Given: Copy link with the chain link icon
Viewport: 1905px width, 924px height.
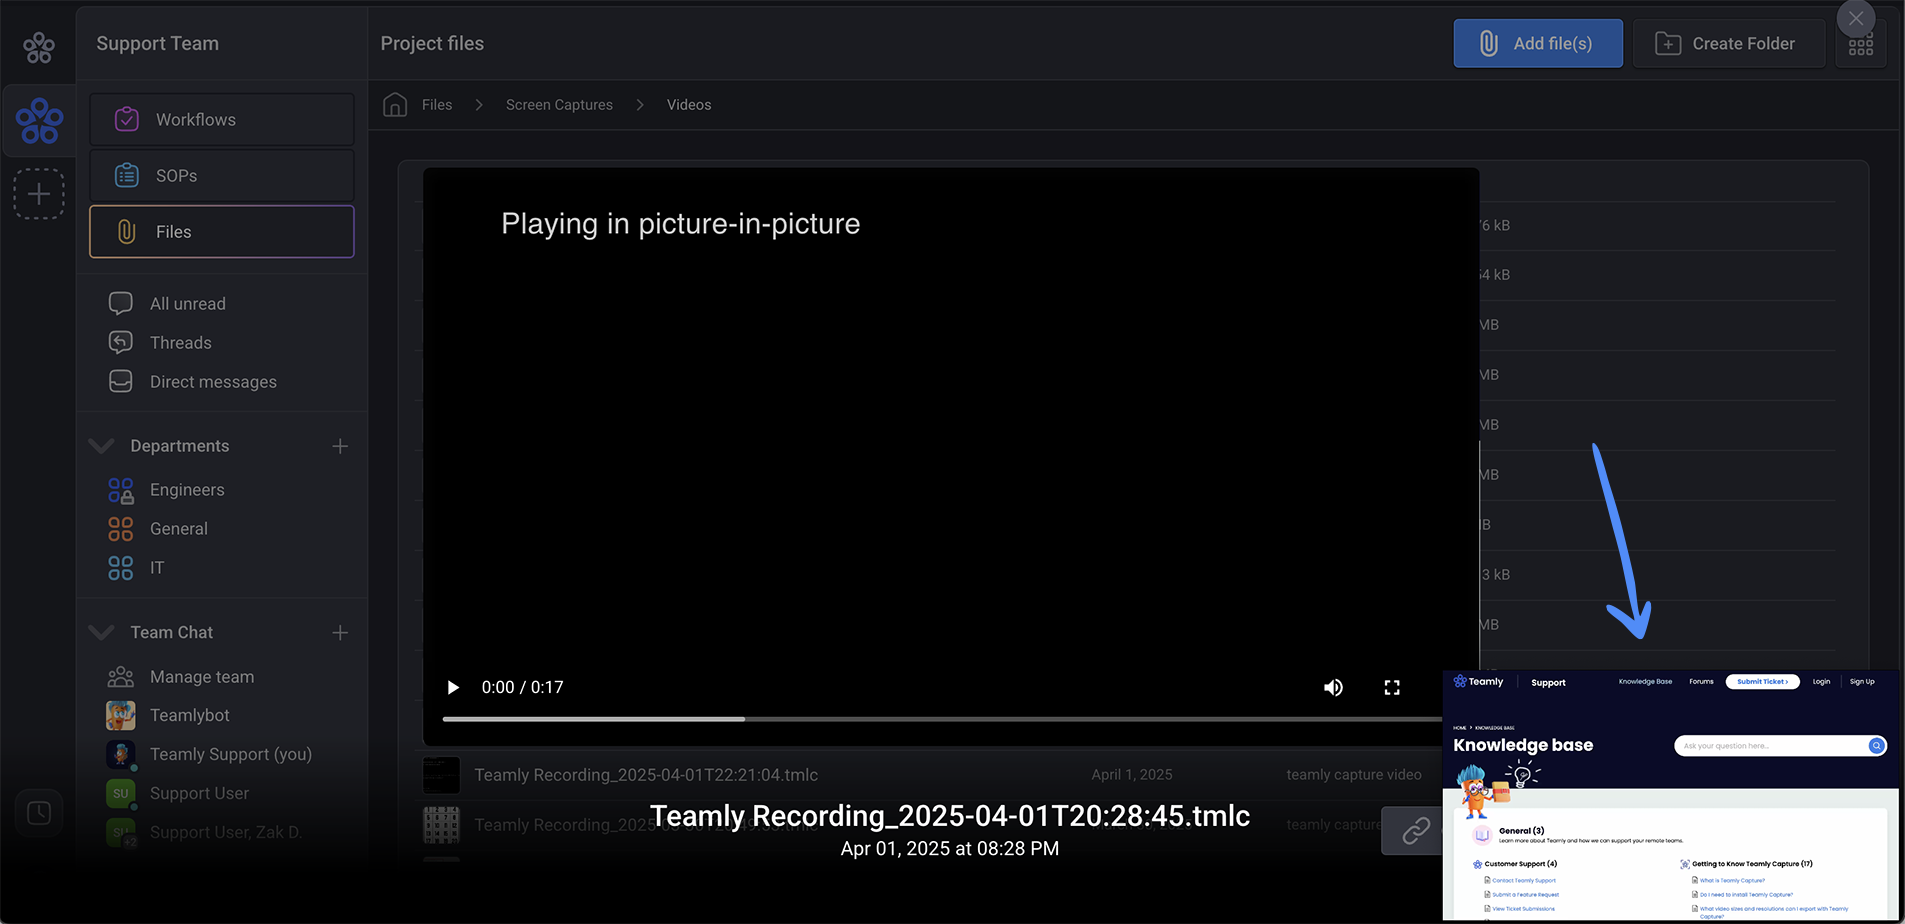Looking at the screenshot, I should coord(1415,831).
